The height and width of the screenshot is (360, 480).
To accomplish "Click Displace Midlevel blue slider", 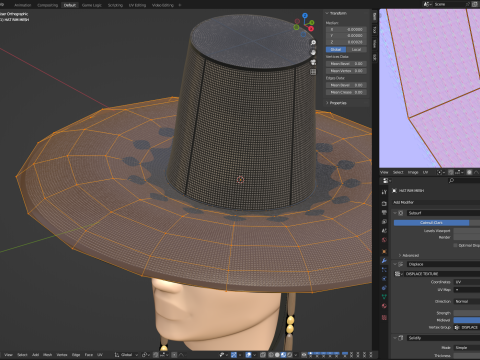I will click(467, 320).
